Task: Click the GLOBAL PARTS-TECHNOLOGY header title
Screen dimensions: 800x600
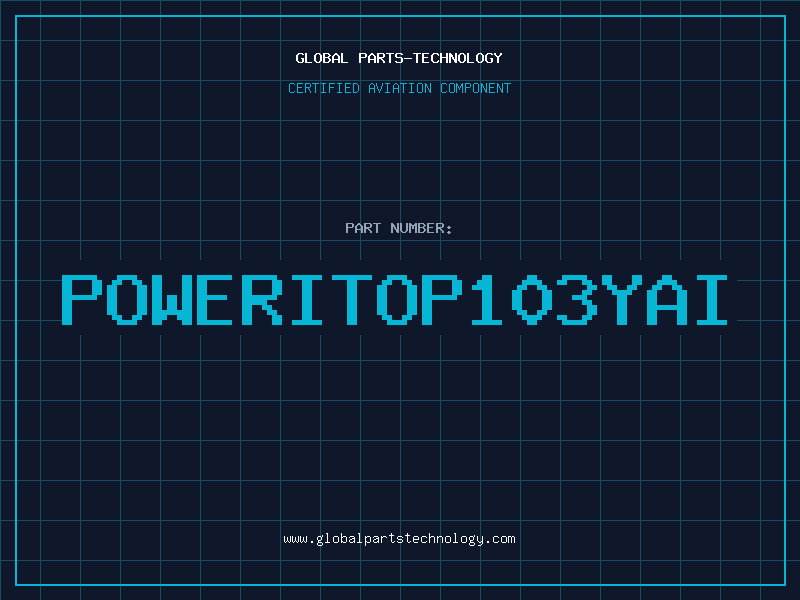Action: tap(399, 58)
